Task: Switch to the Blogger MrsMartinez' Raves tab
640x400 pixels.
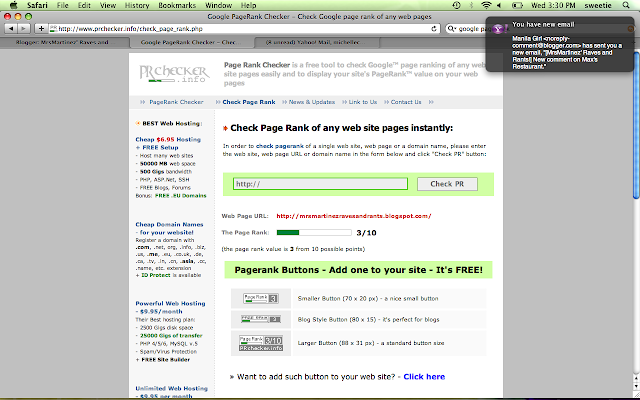Action: point(64,42)
